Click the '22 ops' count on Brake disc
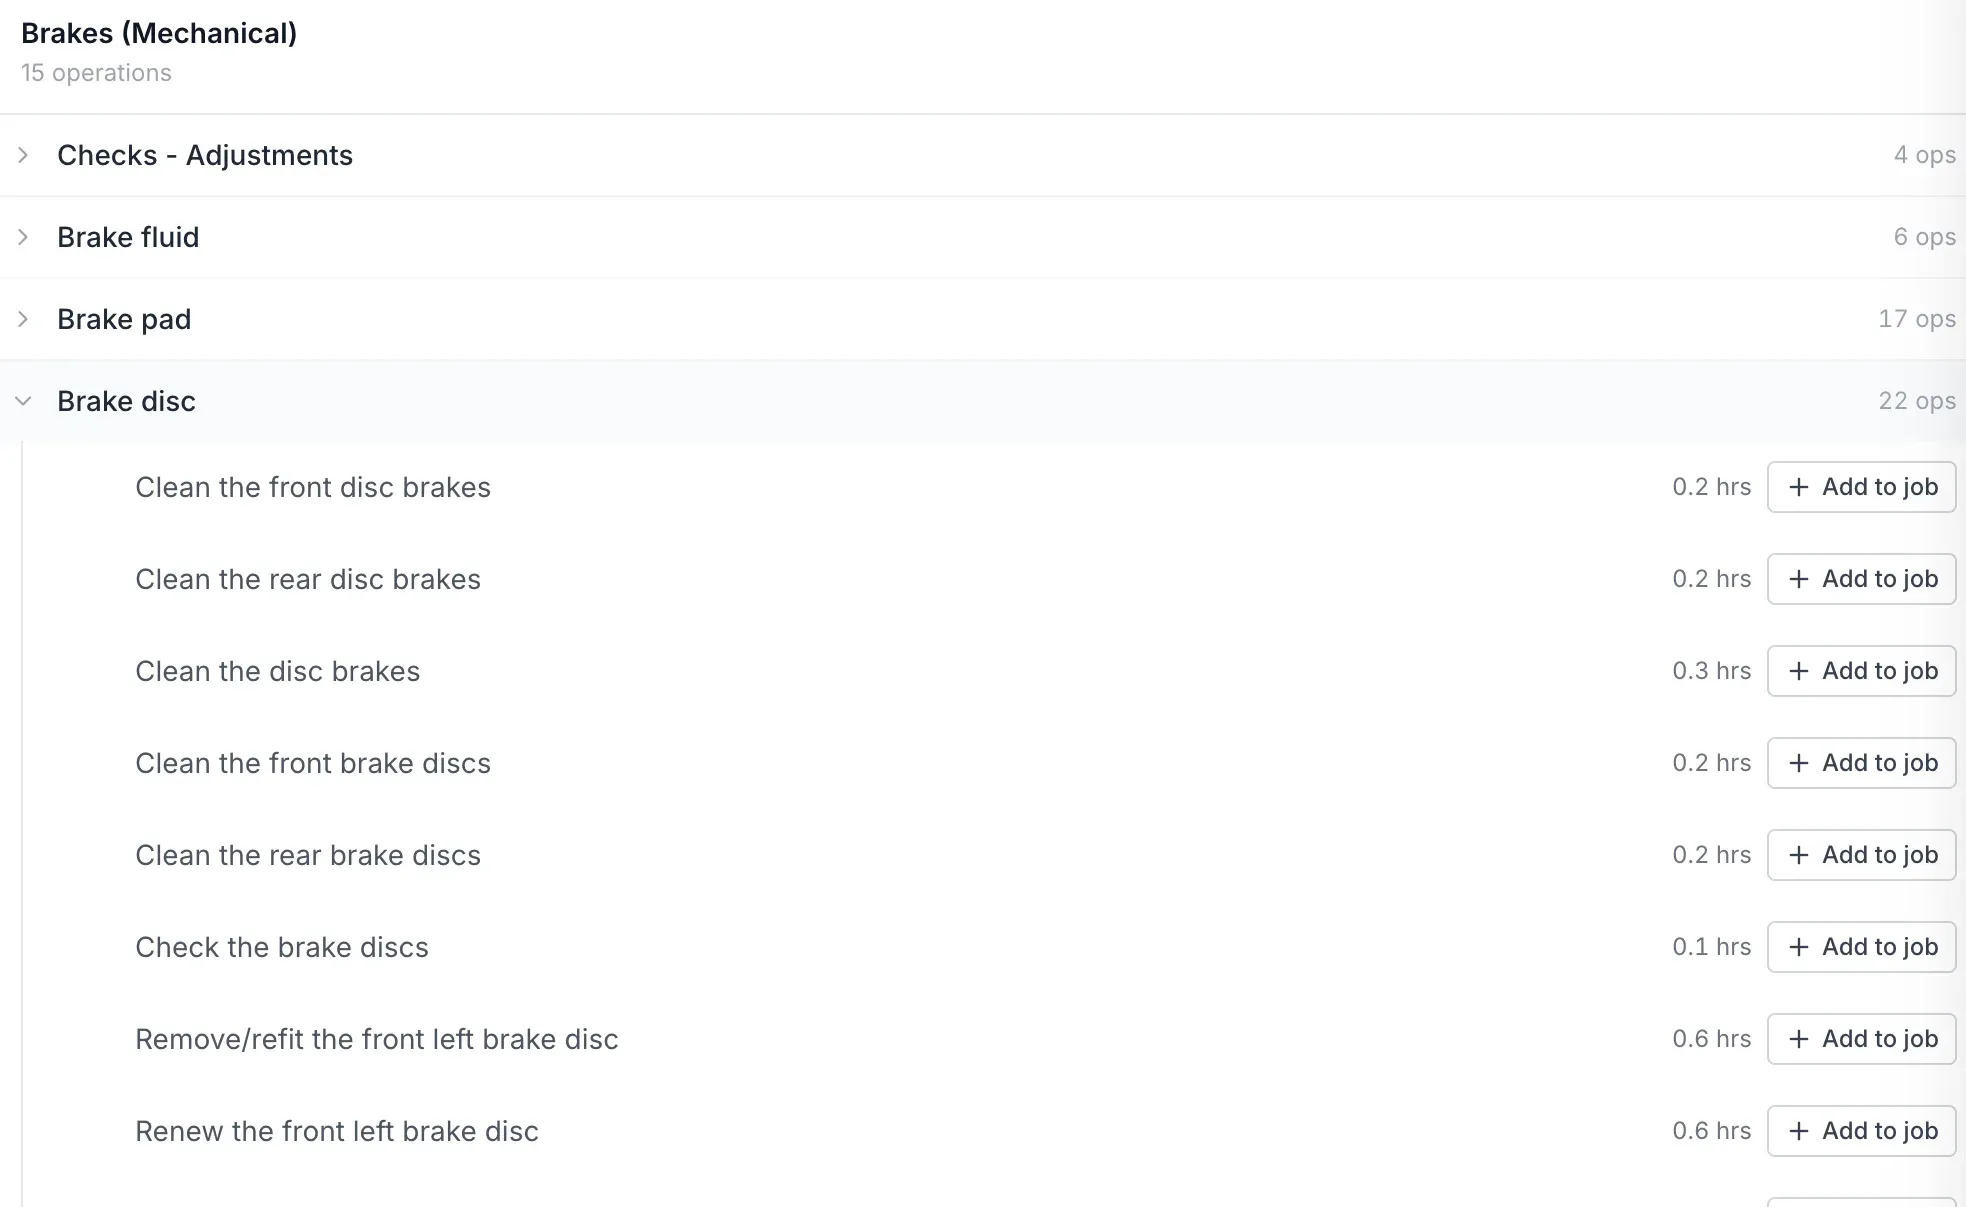This screenshot has width=1966, height=1207. (1917, 401)
